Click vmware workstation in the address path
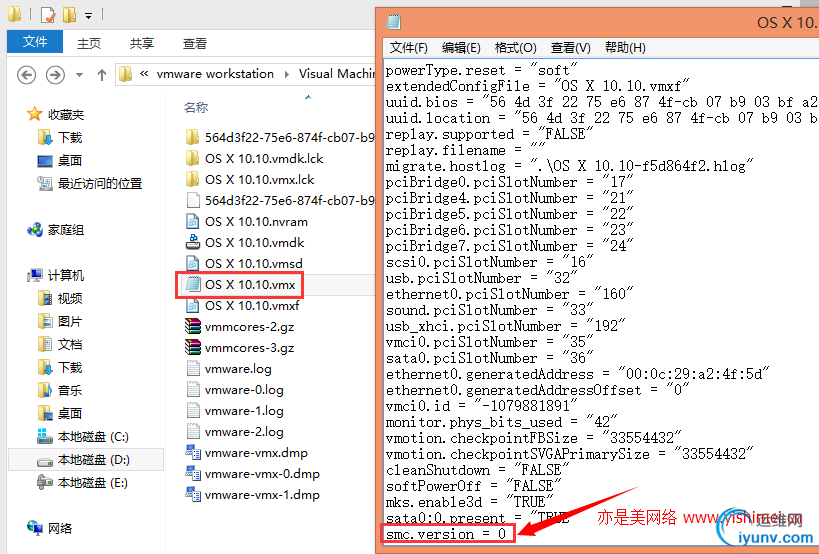Screen dimensions: 819x554 pos(215,74)
